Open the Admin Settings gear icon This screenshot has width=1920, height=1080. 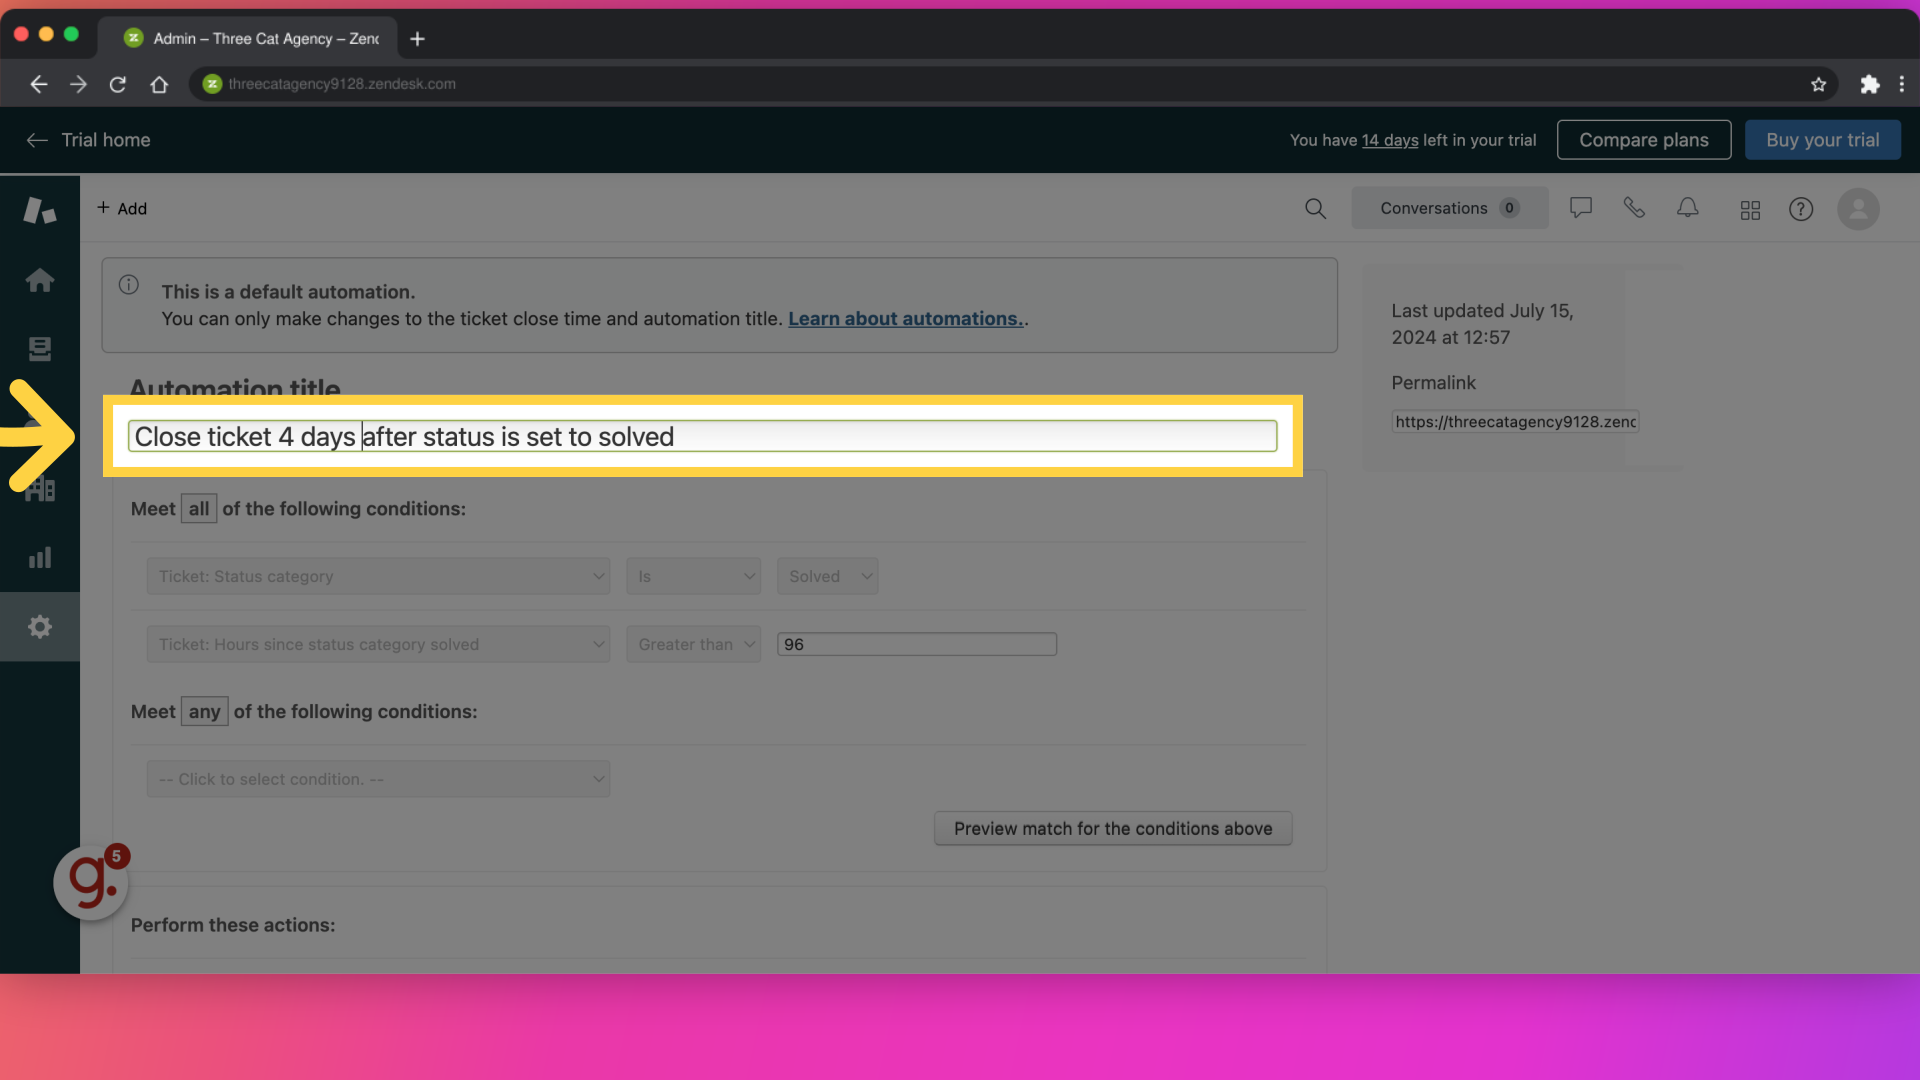pos(40,626)
